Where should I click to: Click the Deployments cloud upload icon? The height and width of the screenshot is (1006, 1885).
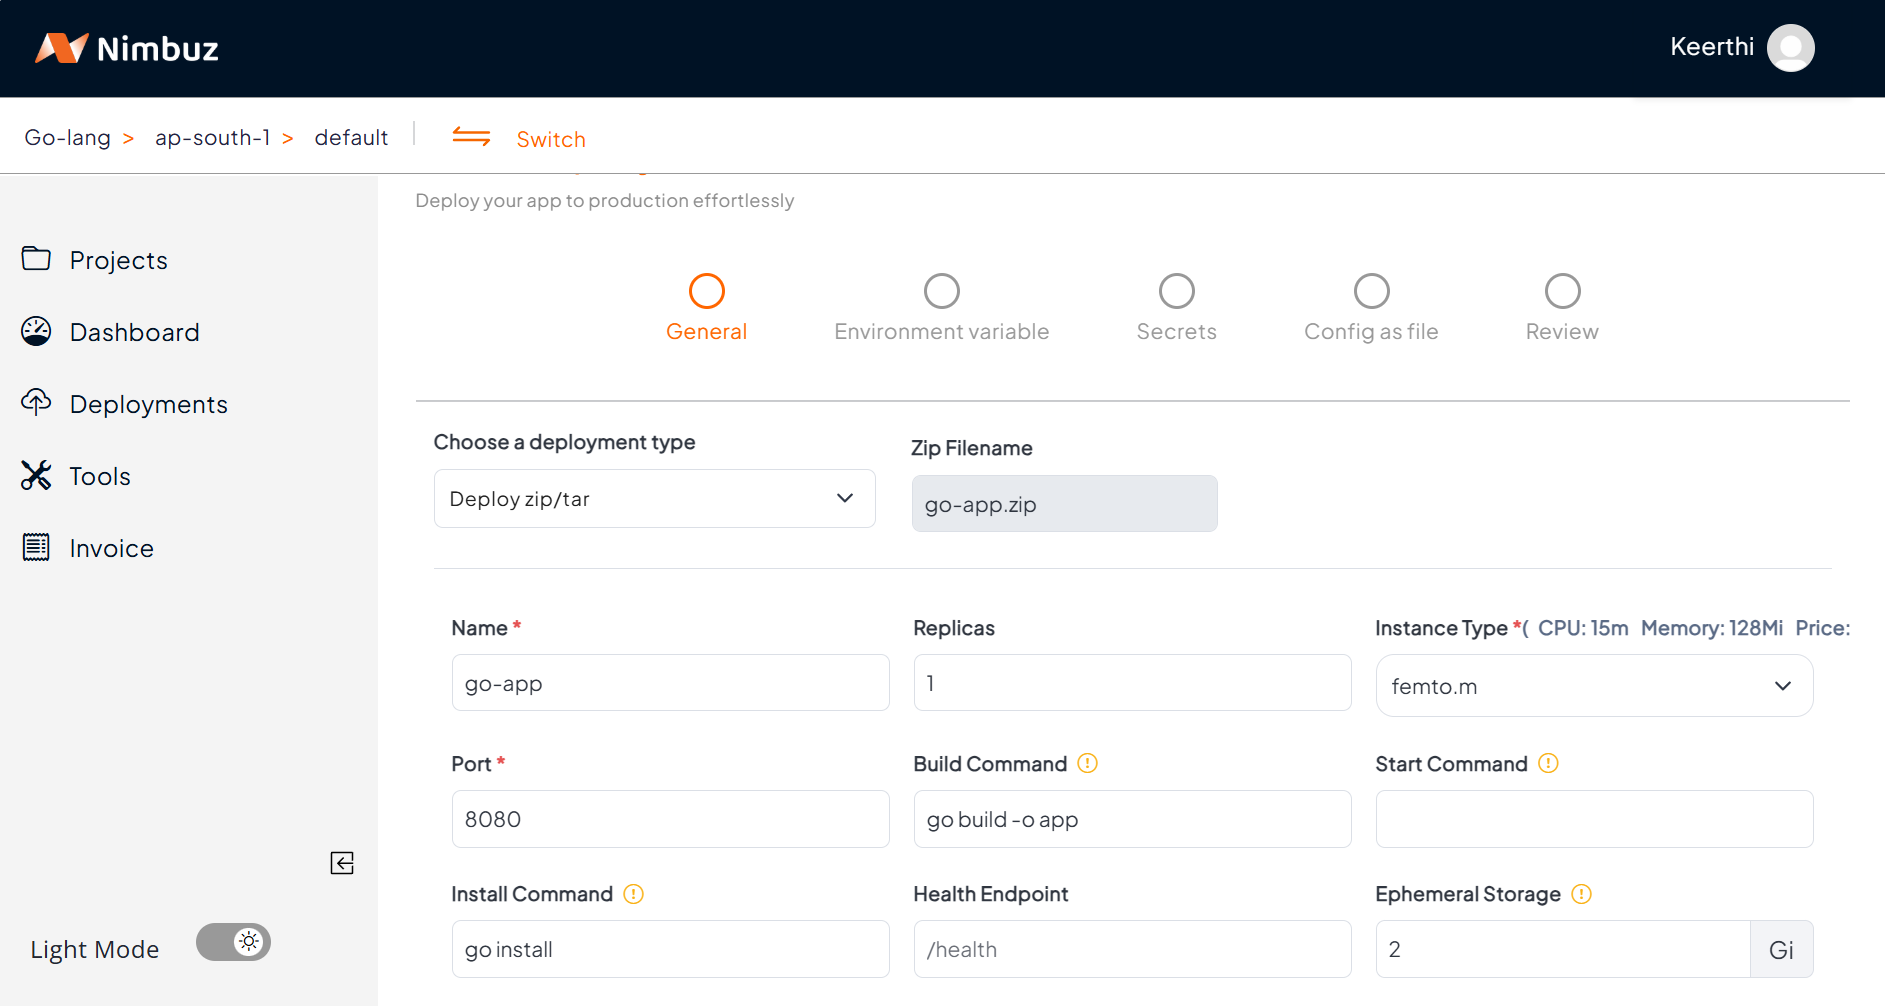coord(36,402)
